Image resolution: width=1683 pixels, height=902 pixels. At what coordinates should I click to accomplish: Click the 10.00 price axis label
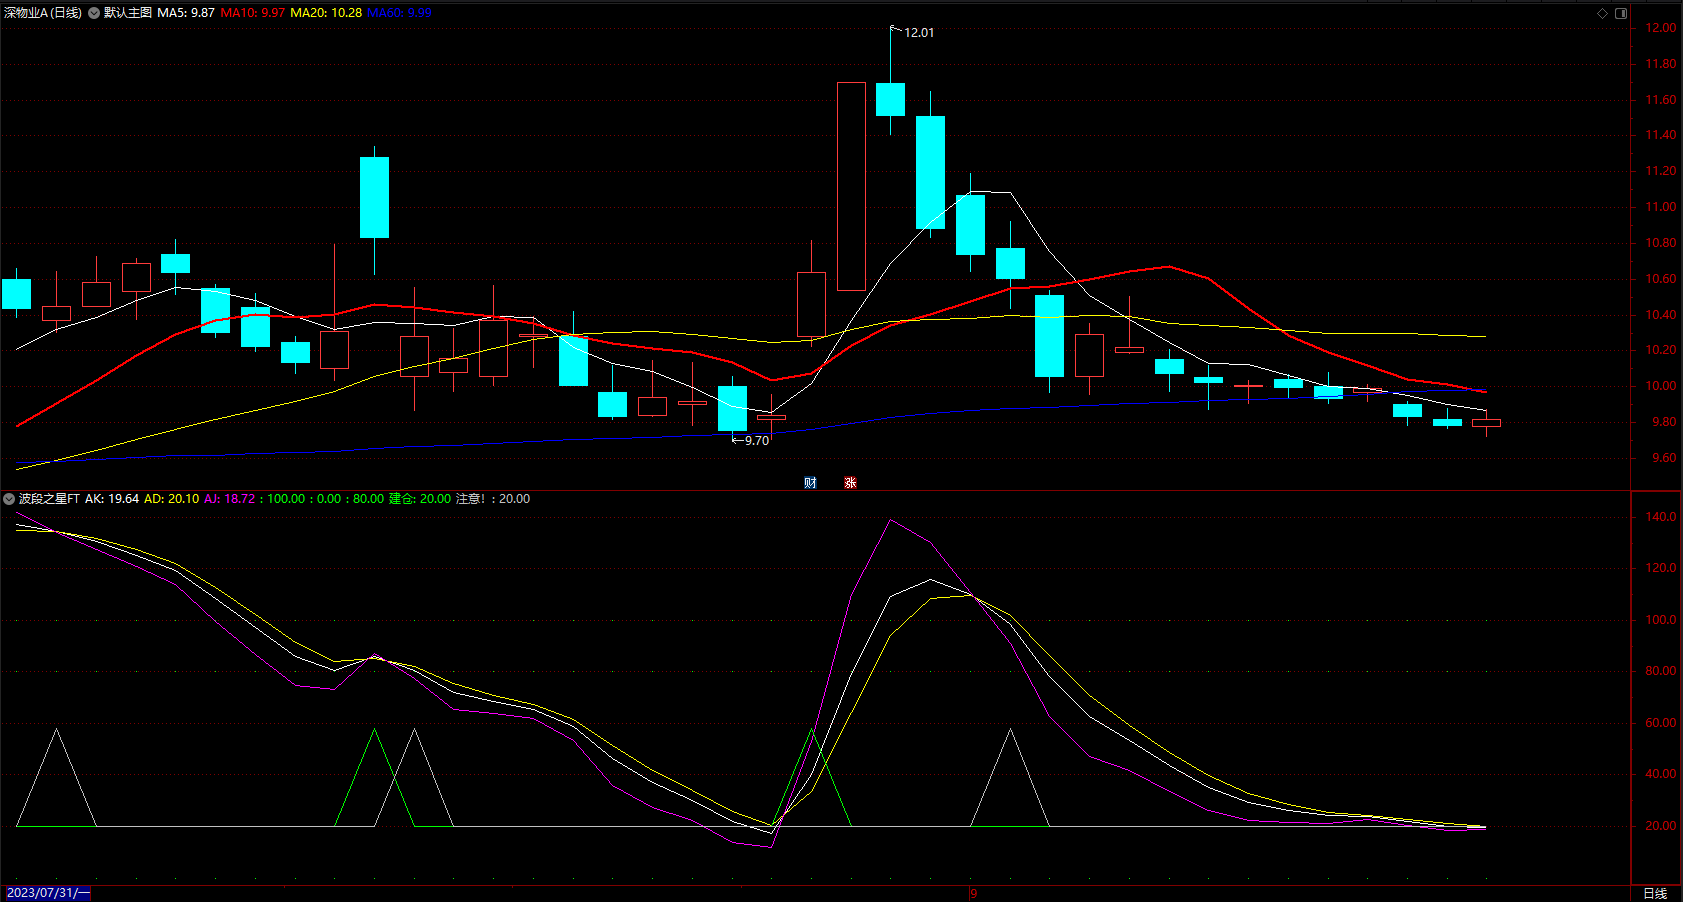(1661, 386)
